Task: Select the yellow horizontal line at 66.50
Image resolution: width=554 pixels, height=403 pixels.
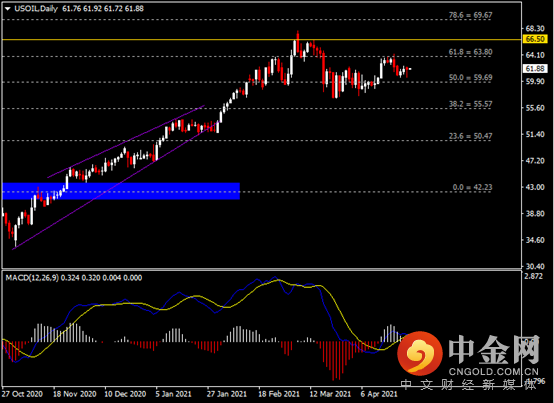Action: [x=261, y=40]
